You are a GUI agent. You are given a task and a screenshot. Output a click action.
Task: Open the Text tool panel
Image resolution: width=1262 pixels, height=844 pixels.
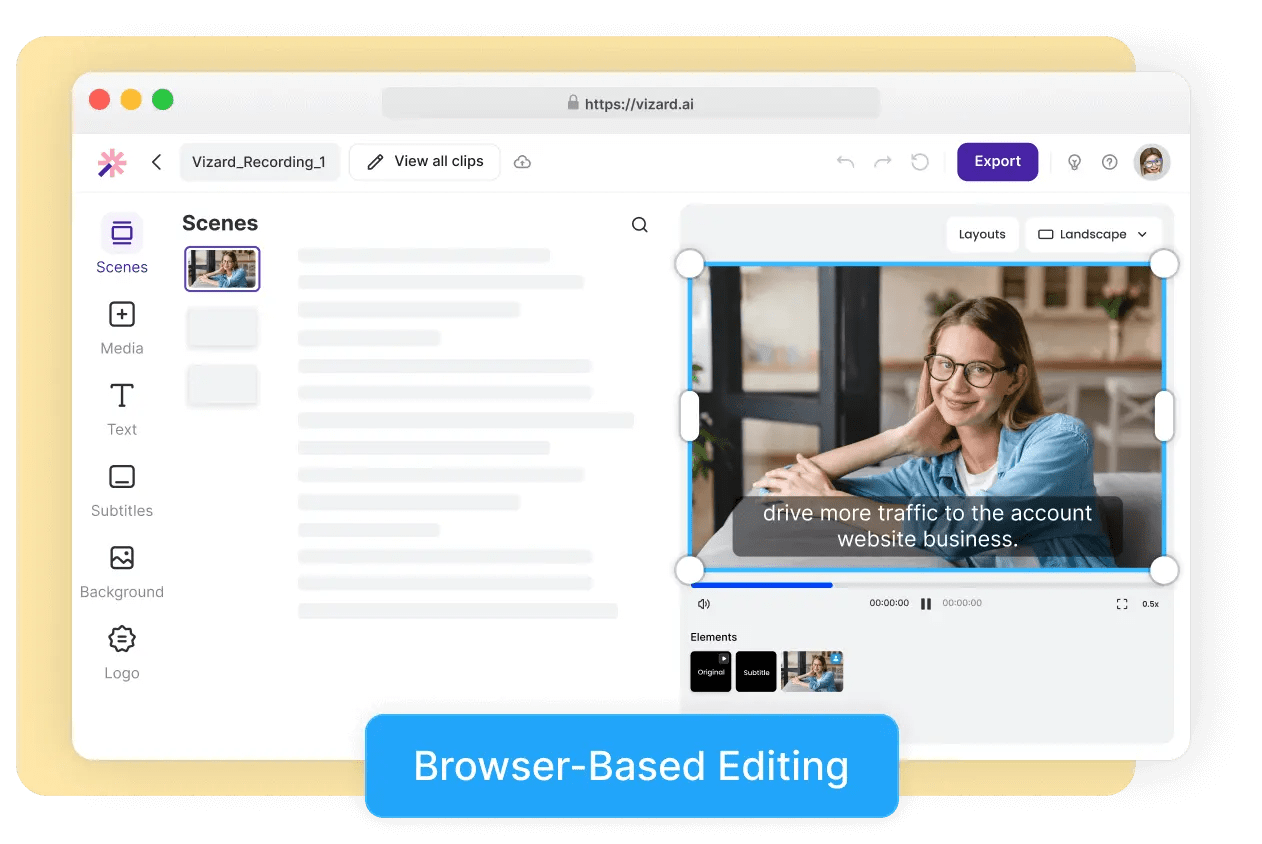pos(121,406)
